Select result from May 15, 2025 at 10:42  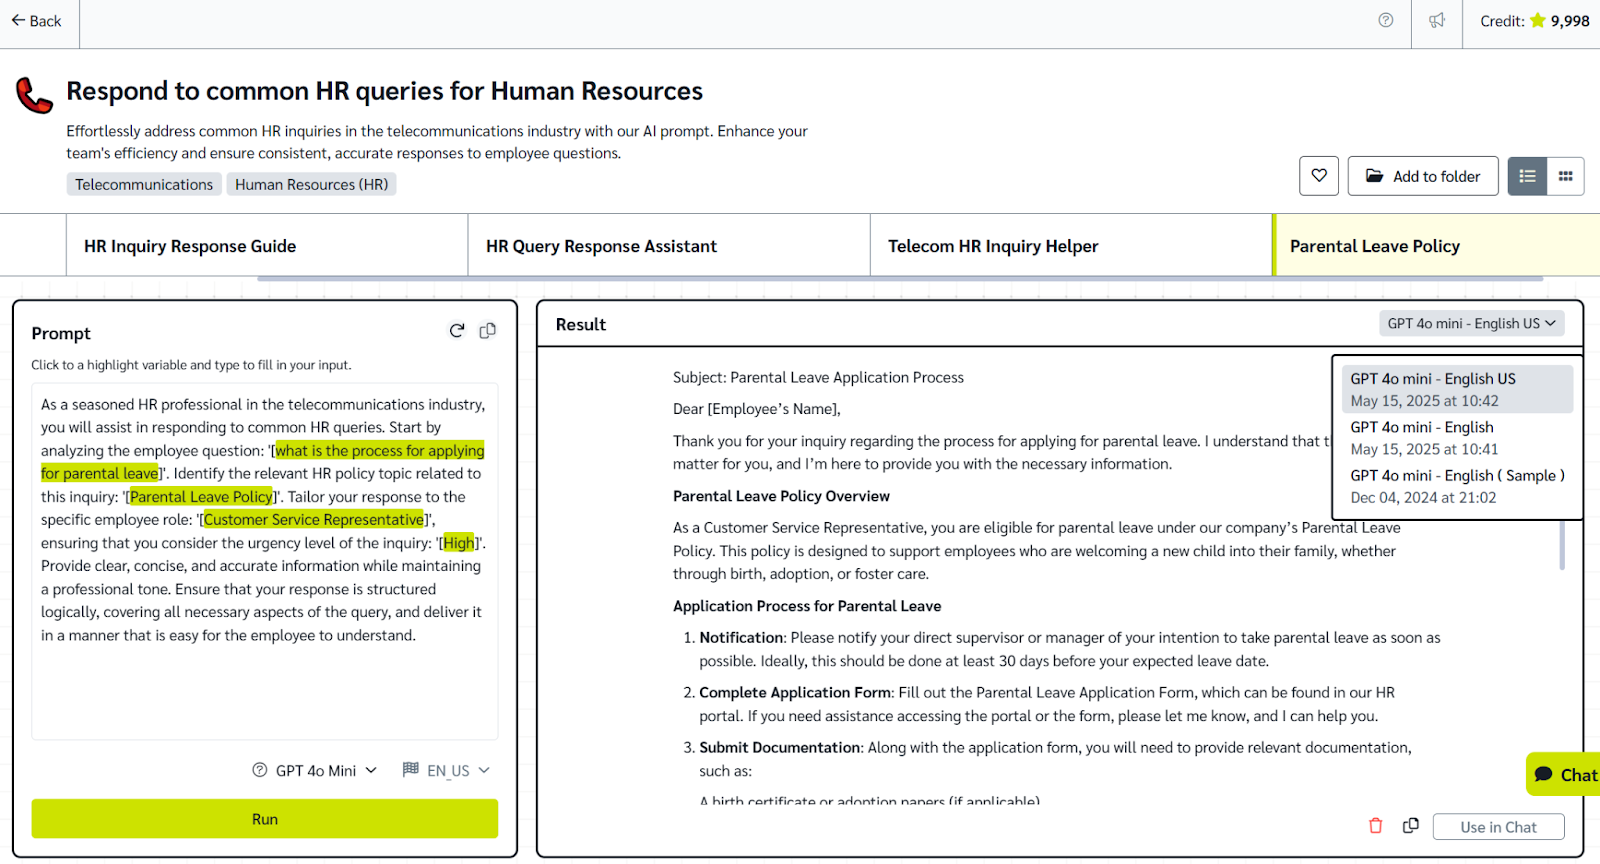click(x=1457, y=390)
